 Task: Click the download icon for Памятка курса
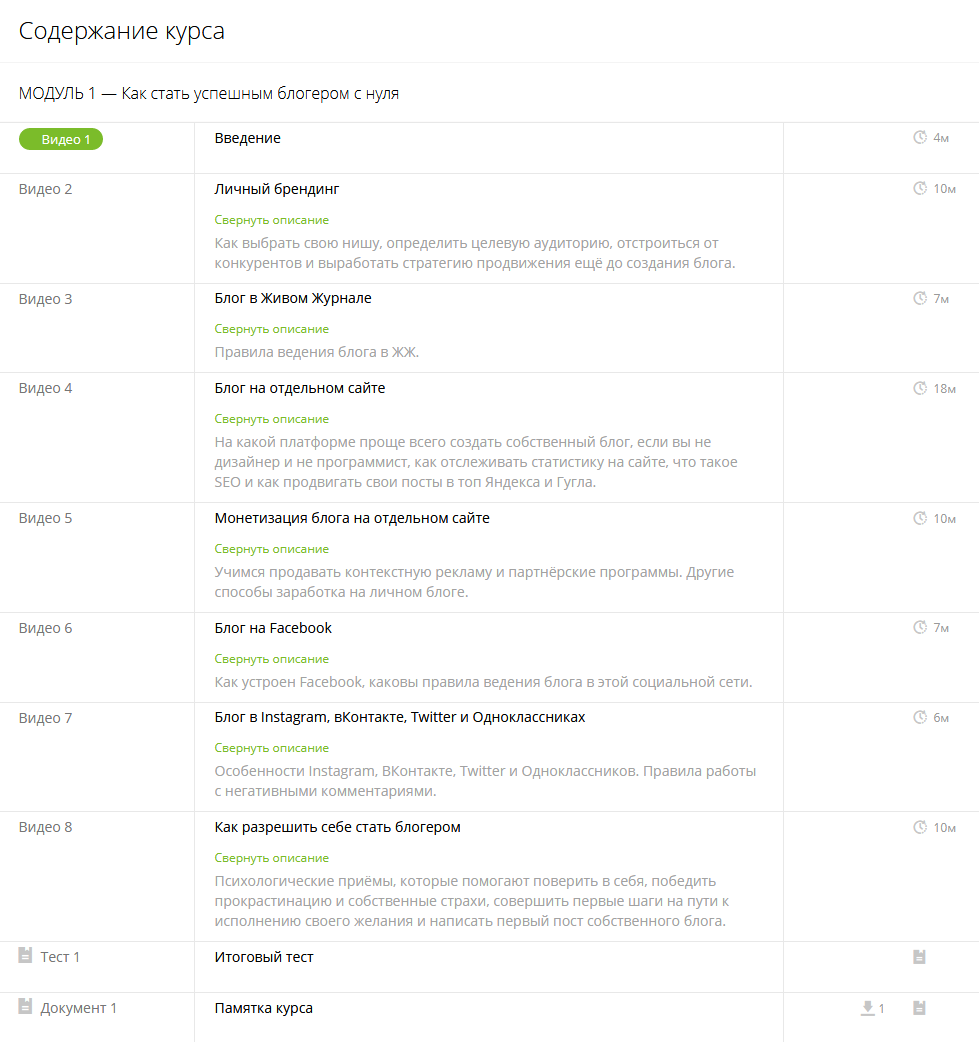coord(868,1008)
